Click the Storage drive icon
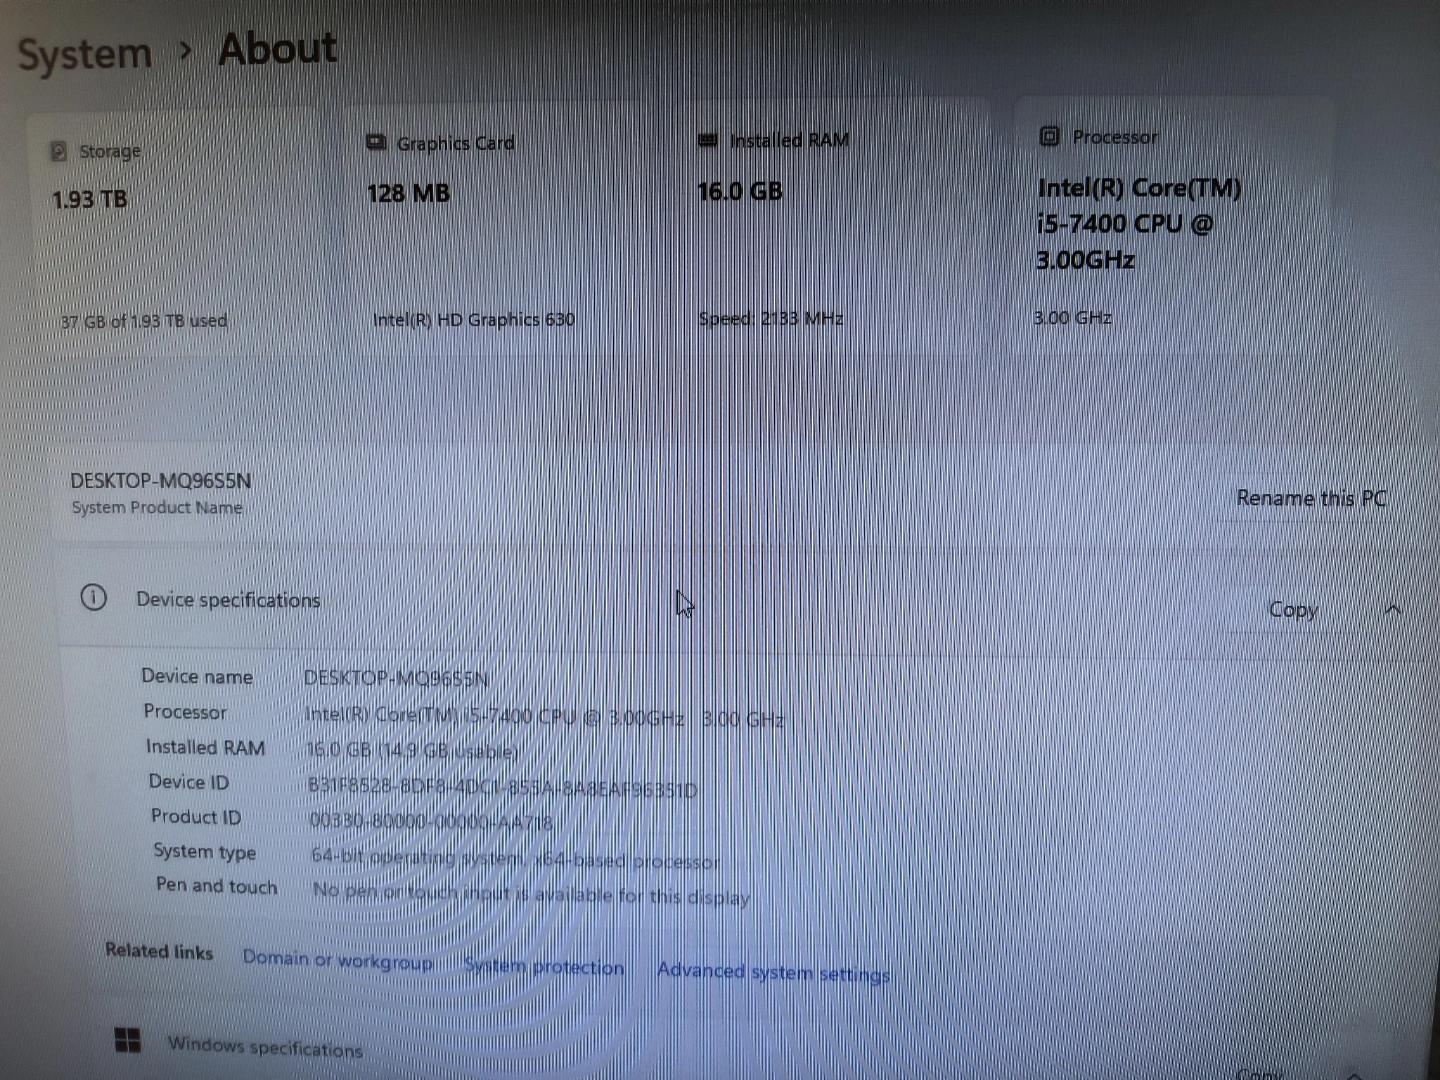The image size is (1440, 1080). (x=59, y=151)
